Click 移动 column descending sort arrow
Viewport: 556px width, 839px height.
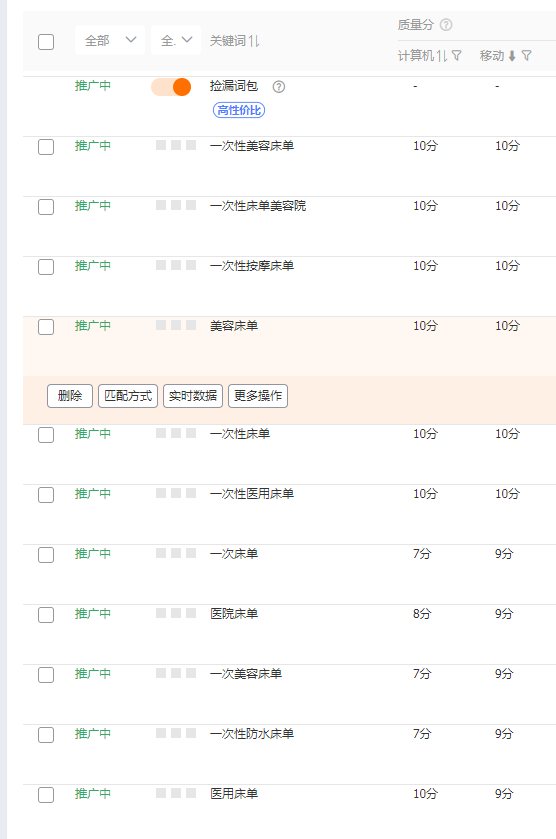[512, 56]
